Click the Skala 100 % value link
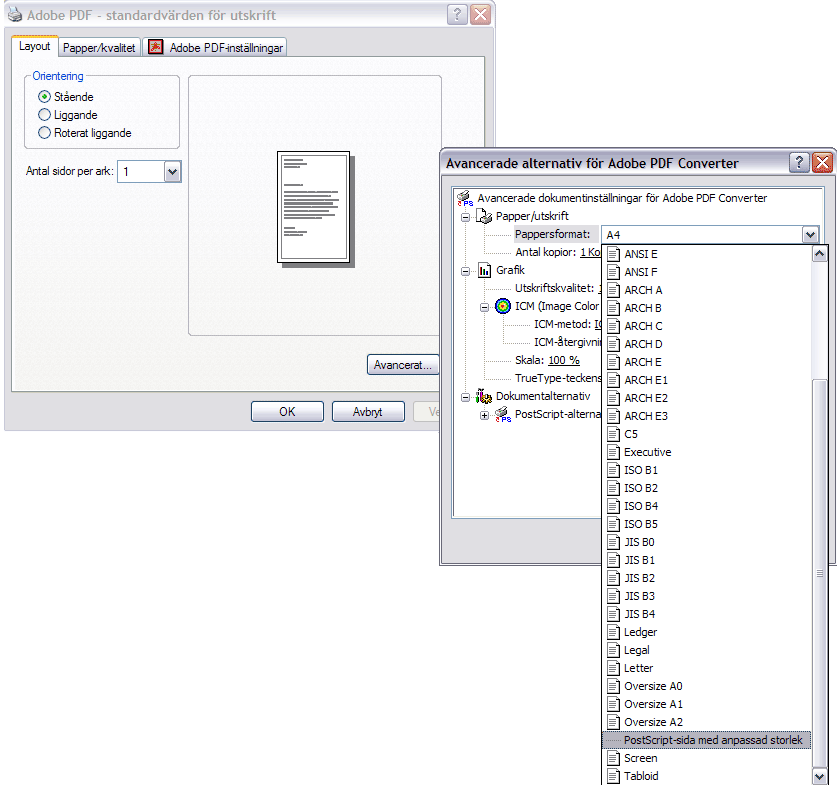 click(564, 360)
